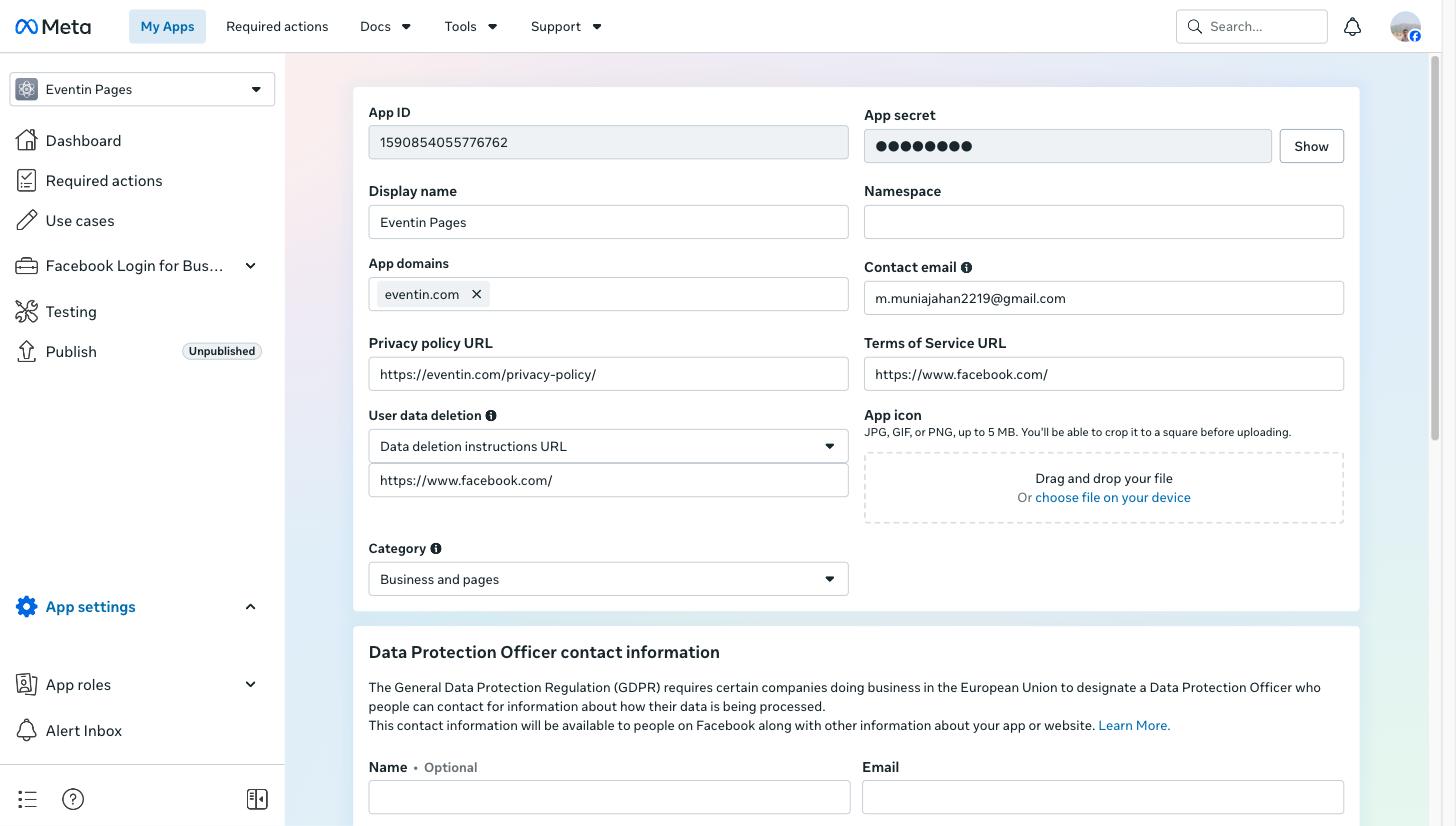Open Dashboard in the sidebar
This screenshot has width=1456, height=826.
[x=83, y=141]
